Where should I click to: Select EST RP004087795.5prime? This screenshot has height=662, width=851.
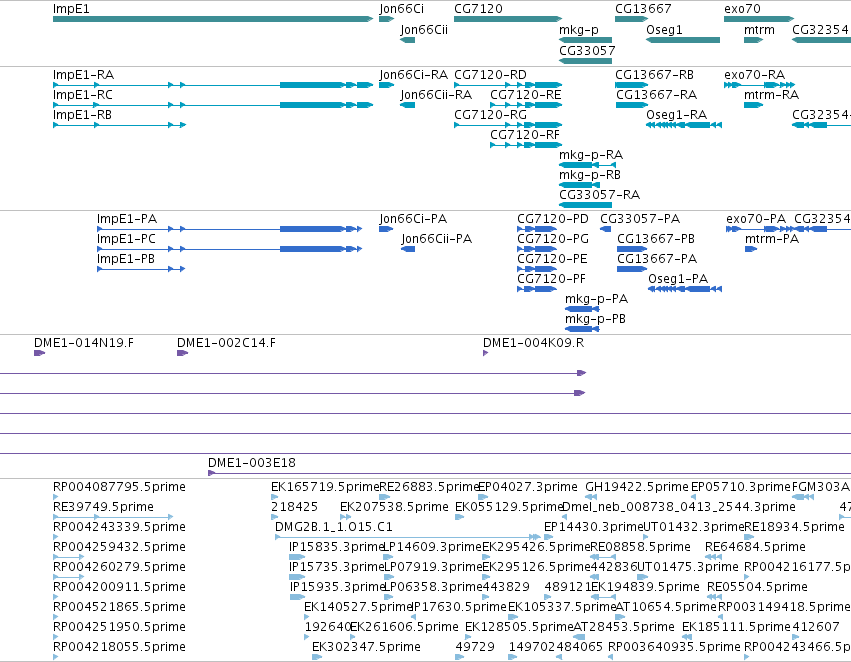55,497
